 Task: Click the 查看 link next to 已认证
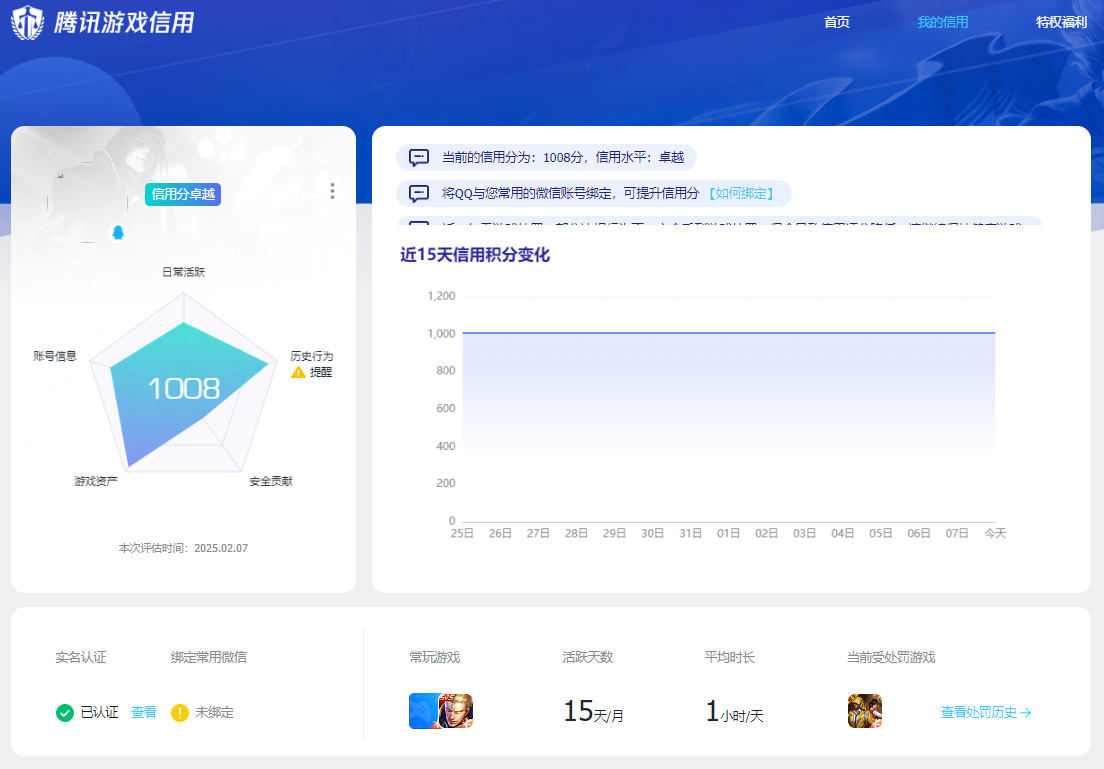click(x=144, y=713)
